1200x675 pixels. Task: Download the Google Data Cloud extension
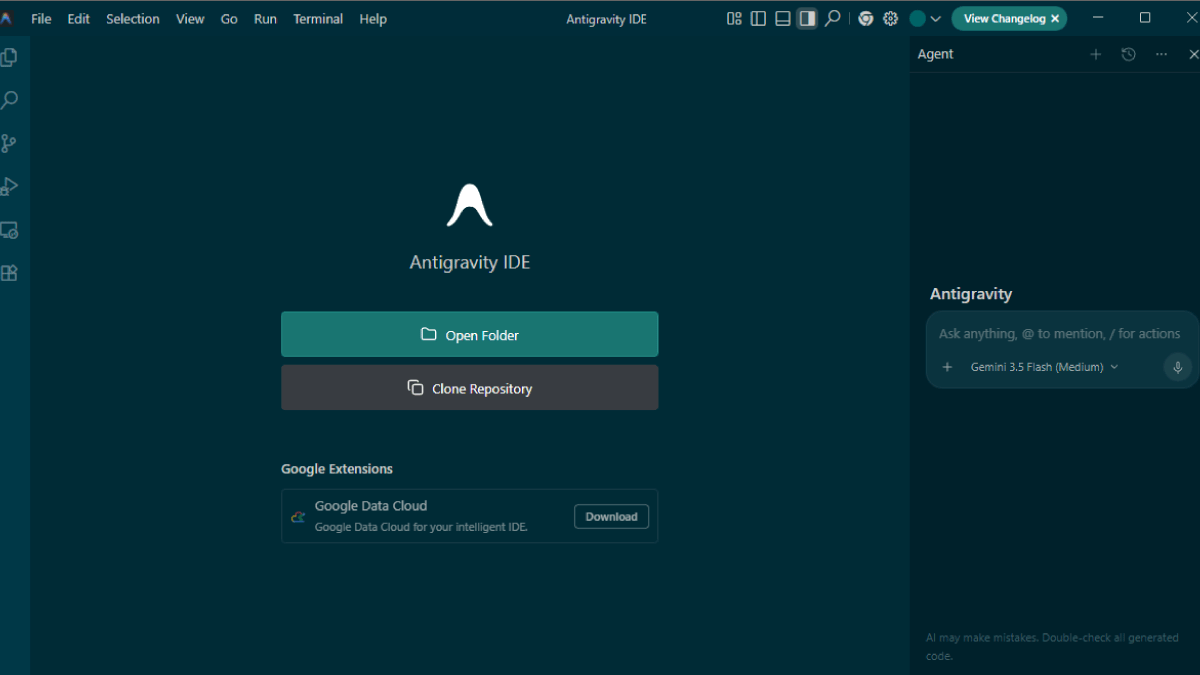click(x=611, y=517)
